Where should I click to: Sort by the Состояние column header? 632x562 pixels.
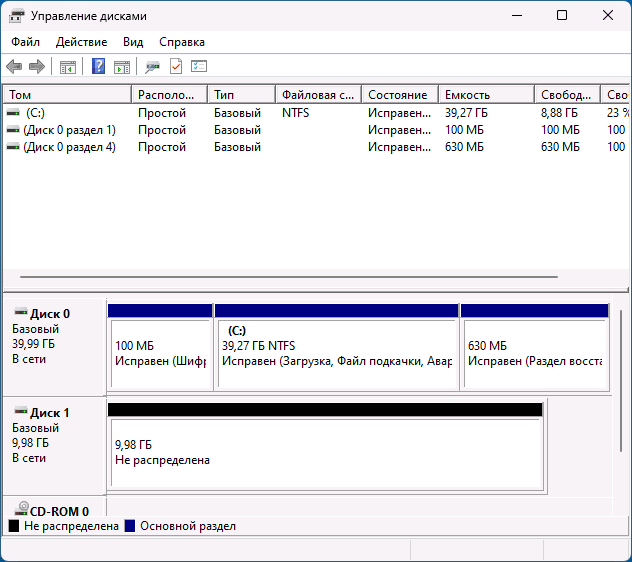(400, 95)
